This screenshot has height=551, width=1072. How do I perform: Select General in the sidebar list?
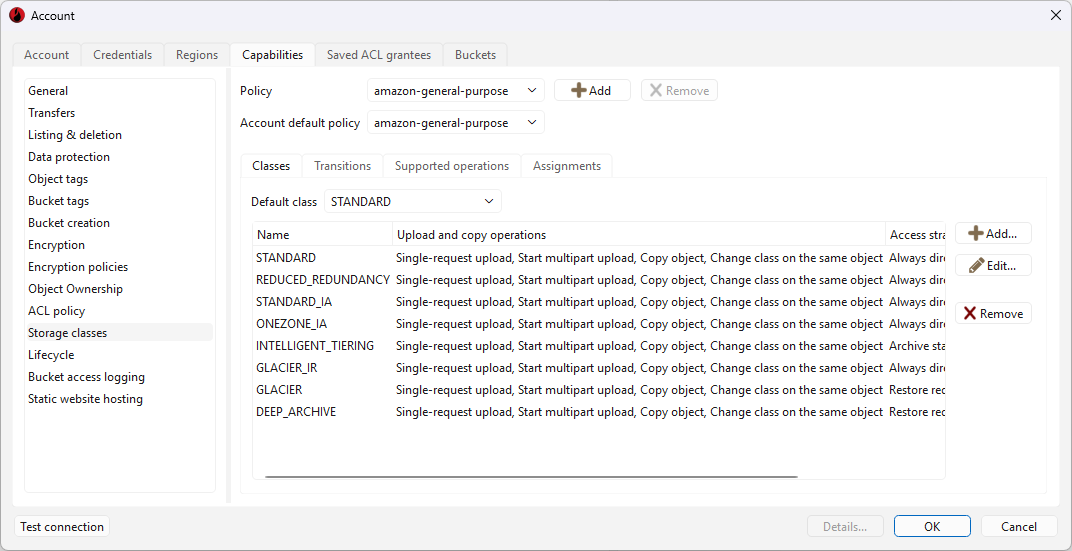pos(120,91)
